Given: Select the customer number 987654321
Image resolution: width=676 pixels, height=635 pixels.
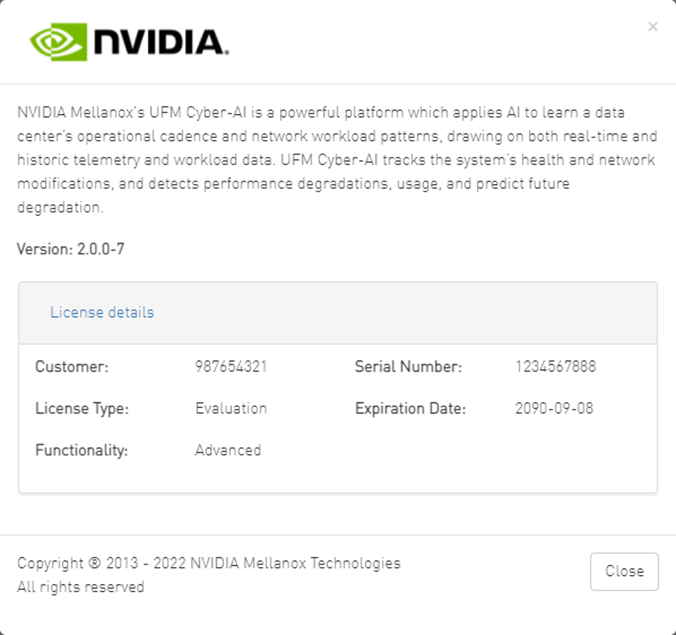Looking at the screenshot, I should coord(231,367).
